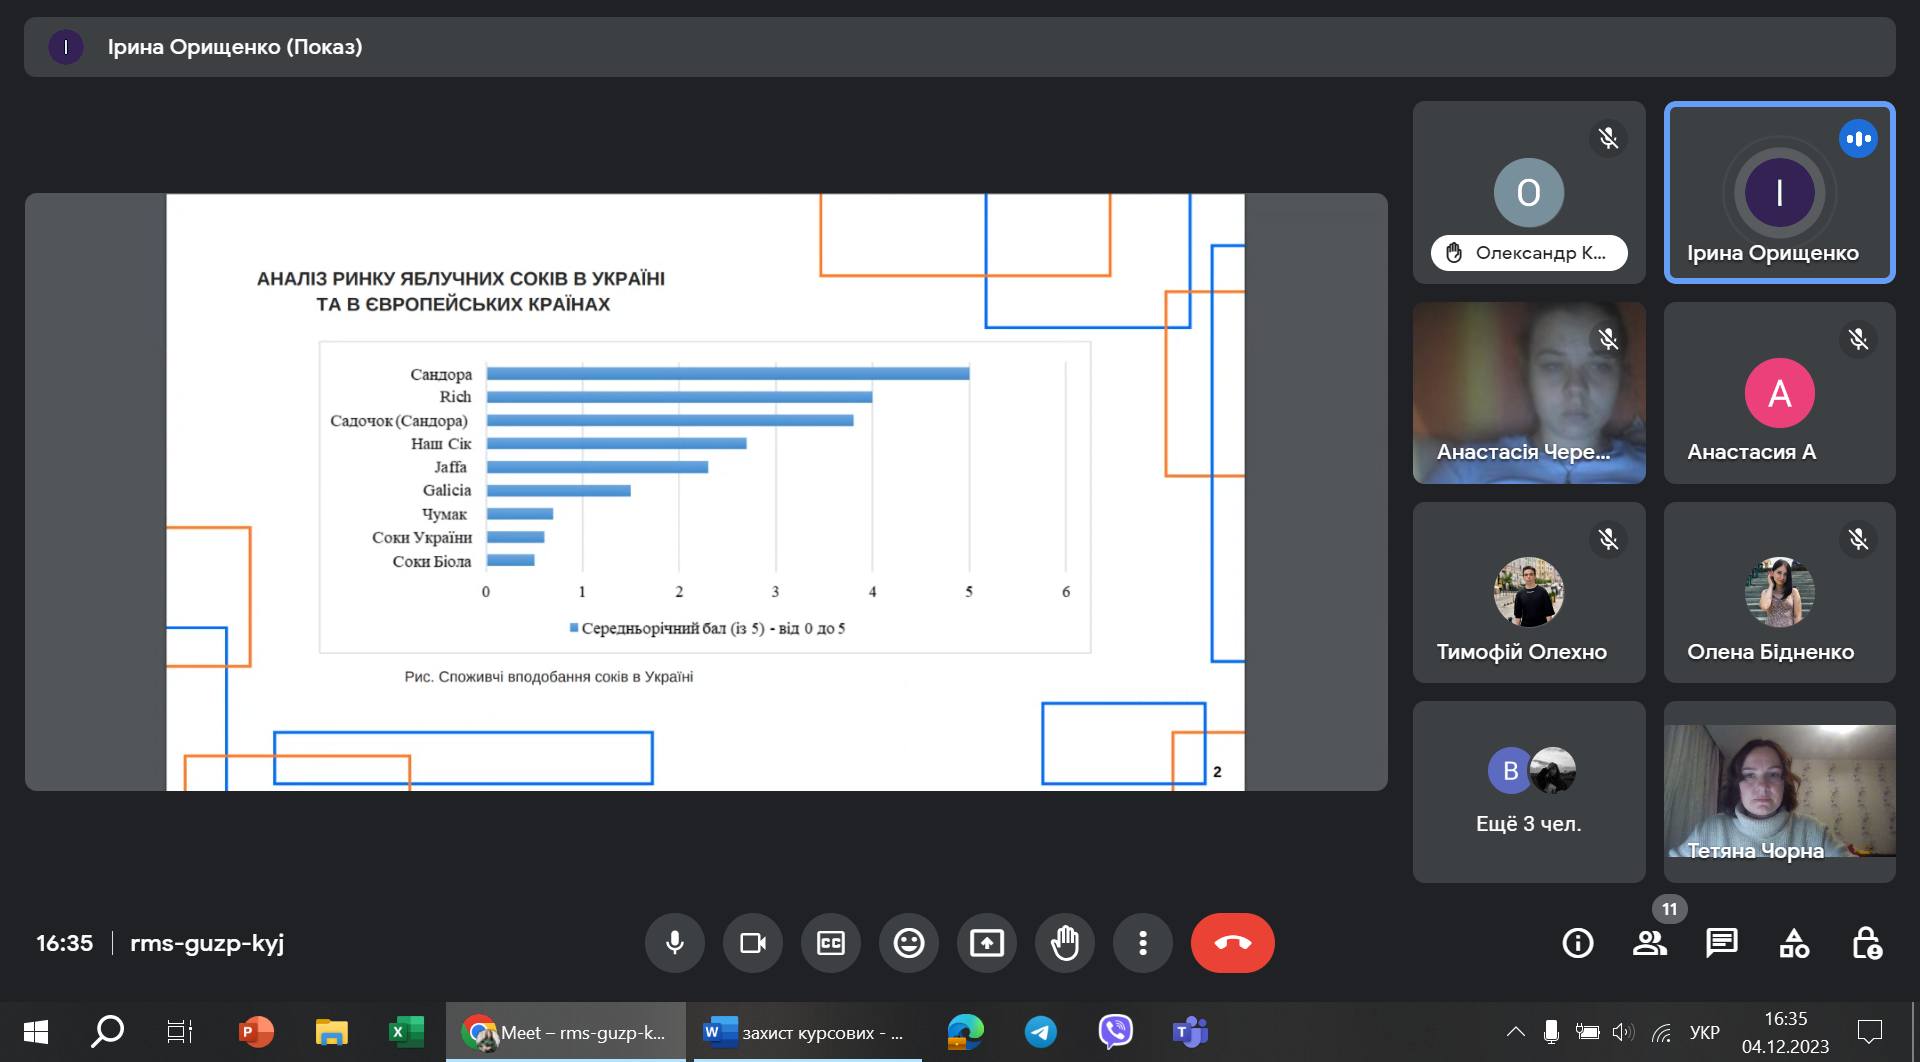Open the chat panel

coord(1722,943)
